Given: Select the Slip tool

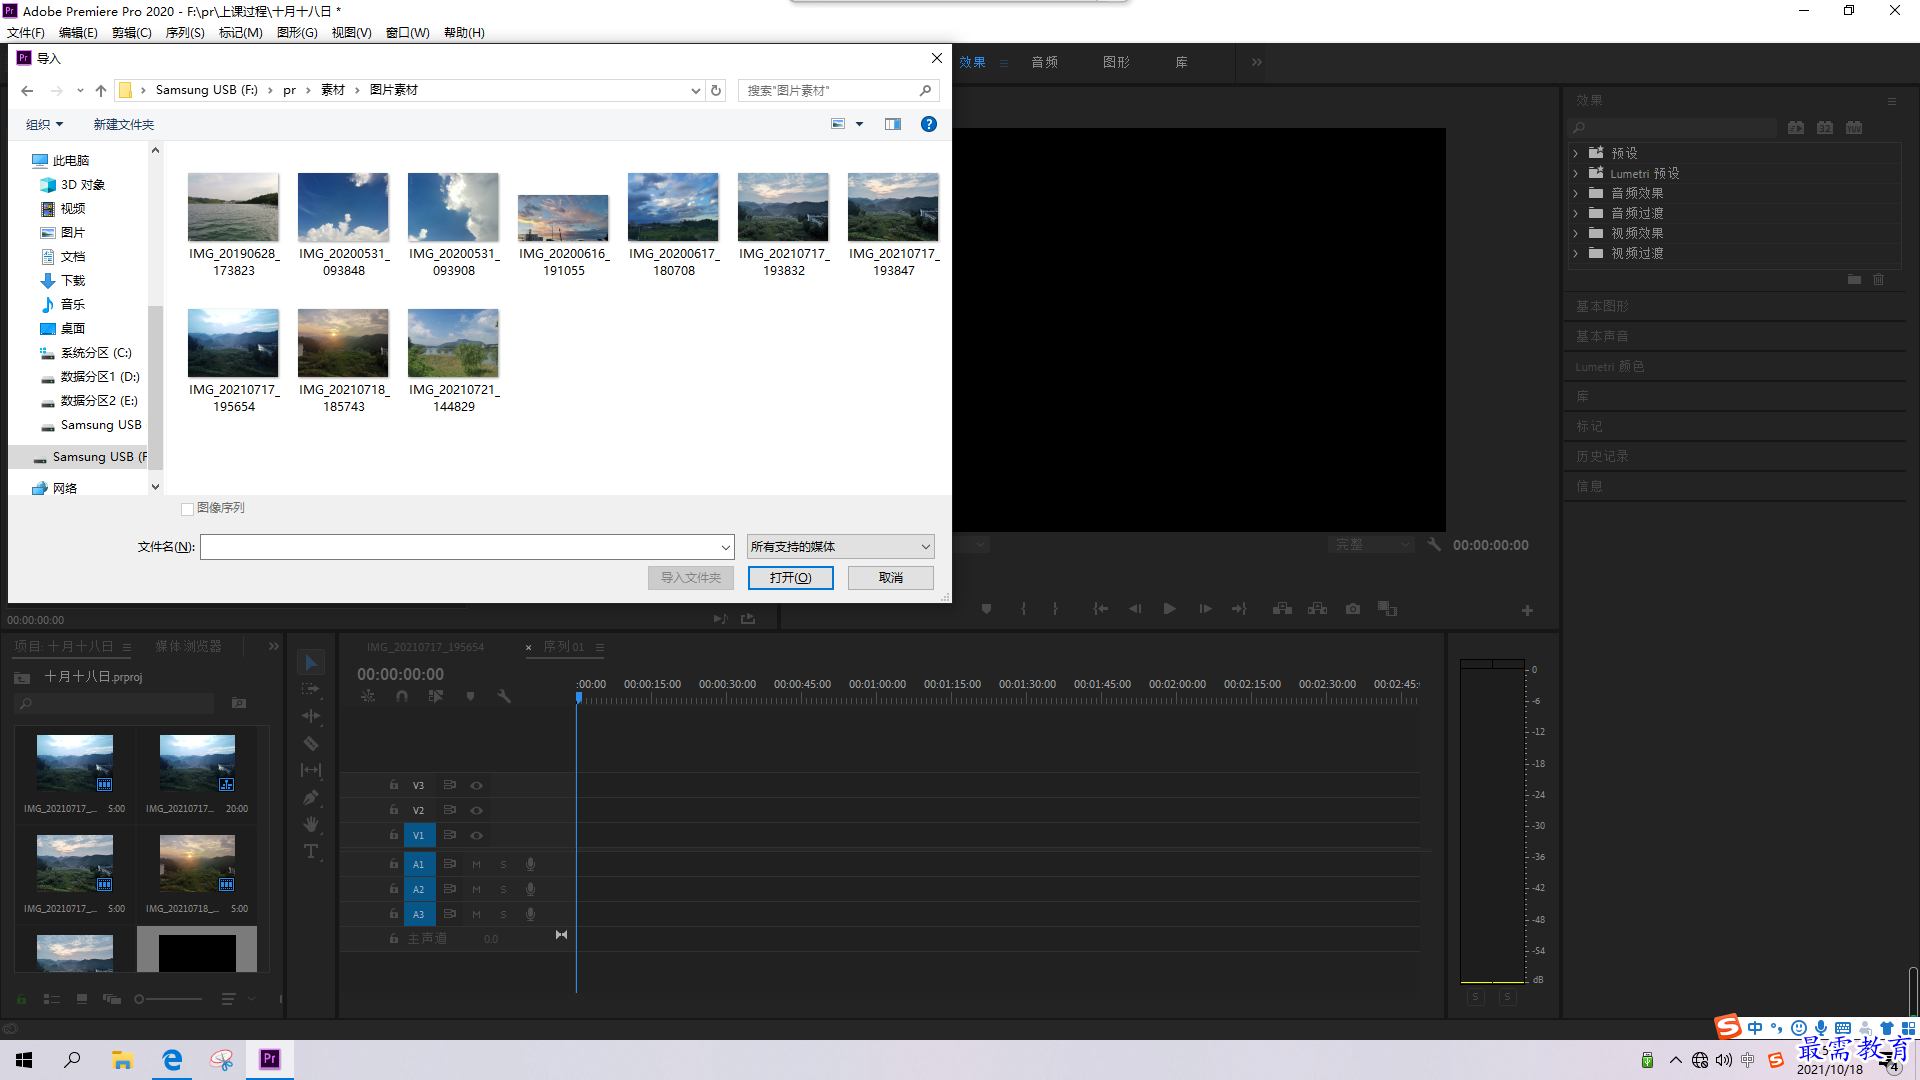Looking at the screenshot, I should (x=311, y=770).
